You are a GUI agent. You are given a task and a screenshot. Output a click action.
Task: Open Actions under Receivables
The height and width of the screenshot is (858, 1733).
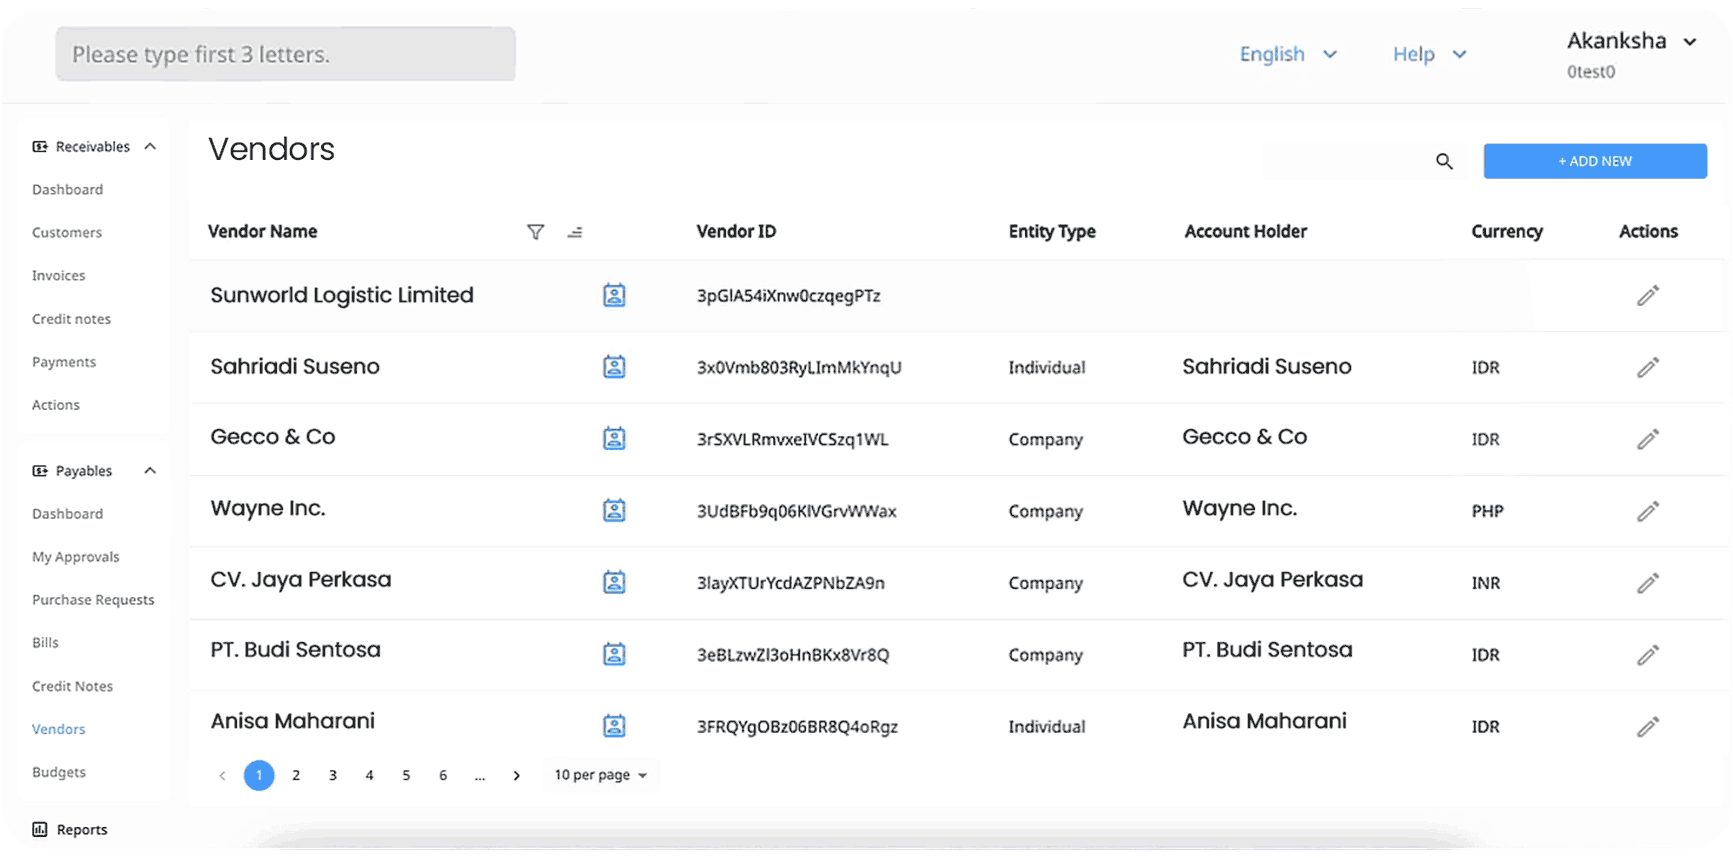coord(56,405)
